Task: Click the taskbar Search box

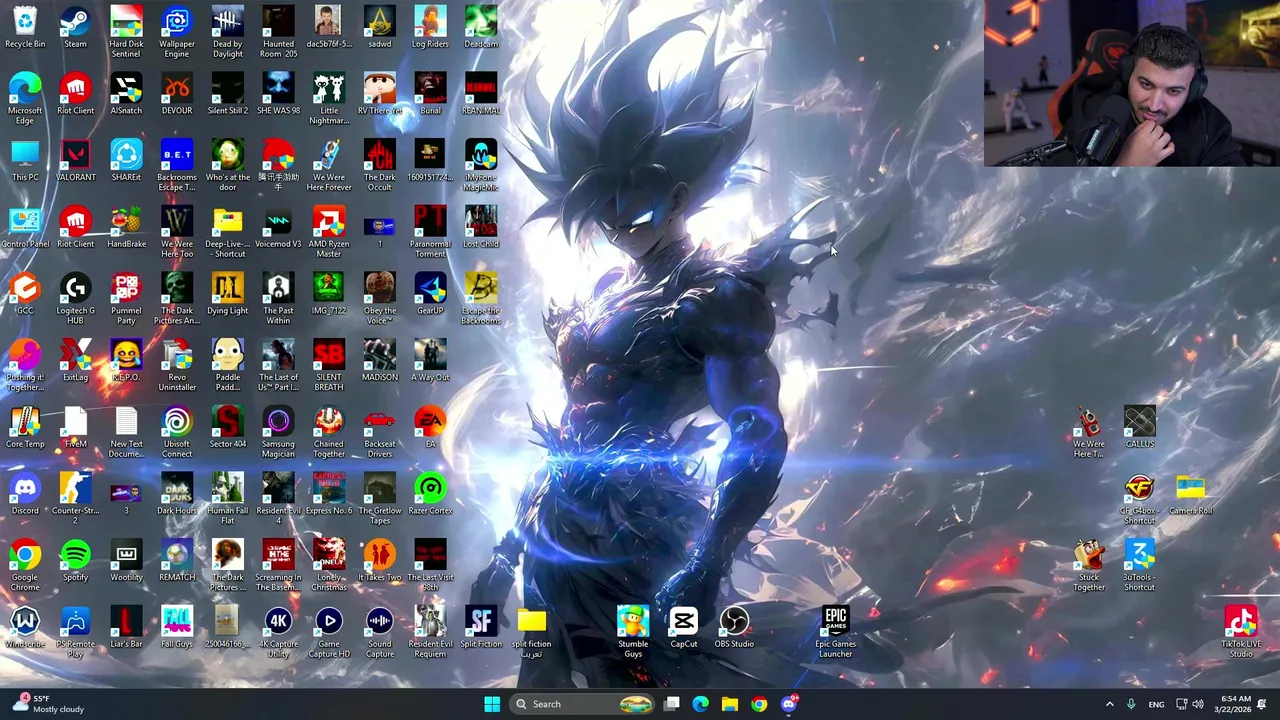Action: point(583,704)
